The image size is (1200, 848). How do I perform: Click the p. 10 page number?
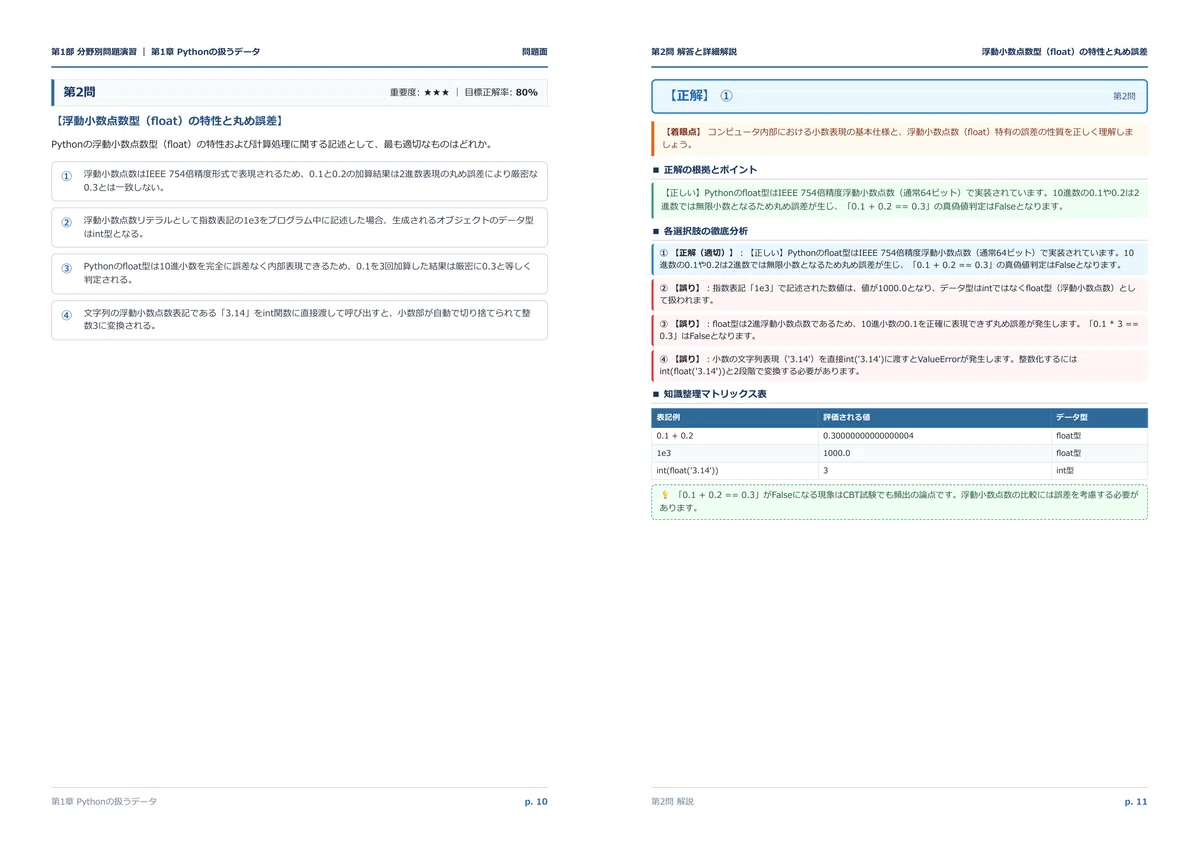536,801
